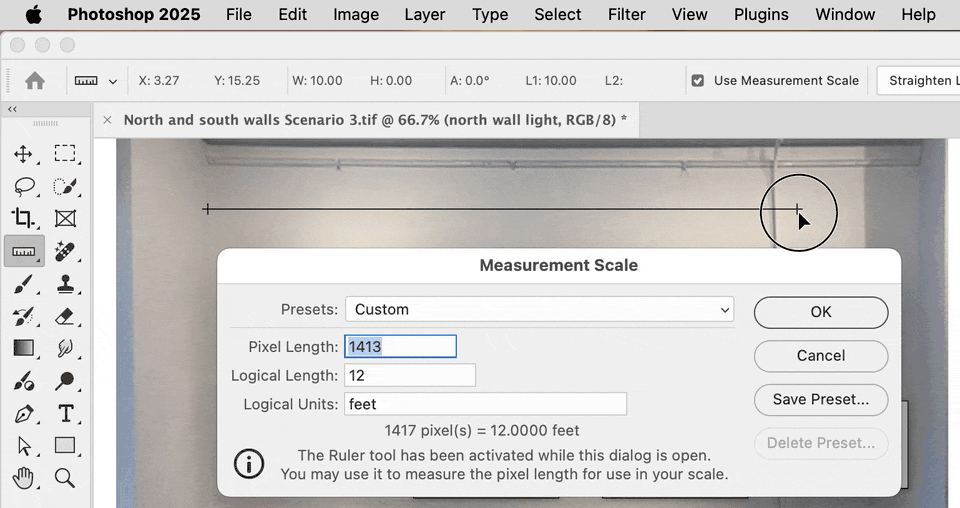Select the Rectangular Marquee tool
This screenshot has height=508, width=960.
coord(65,154)
